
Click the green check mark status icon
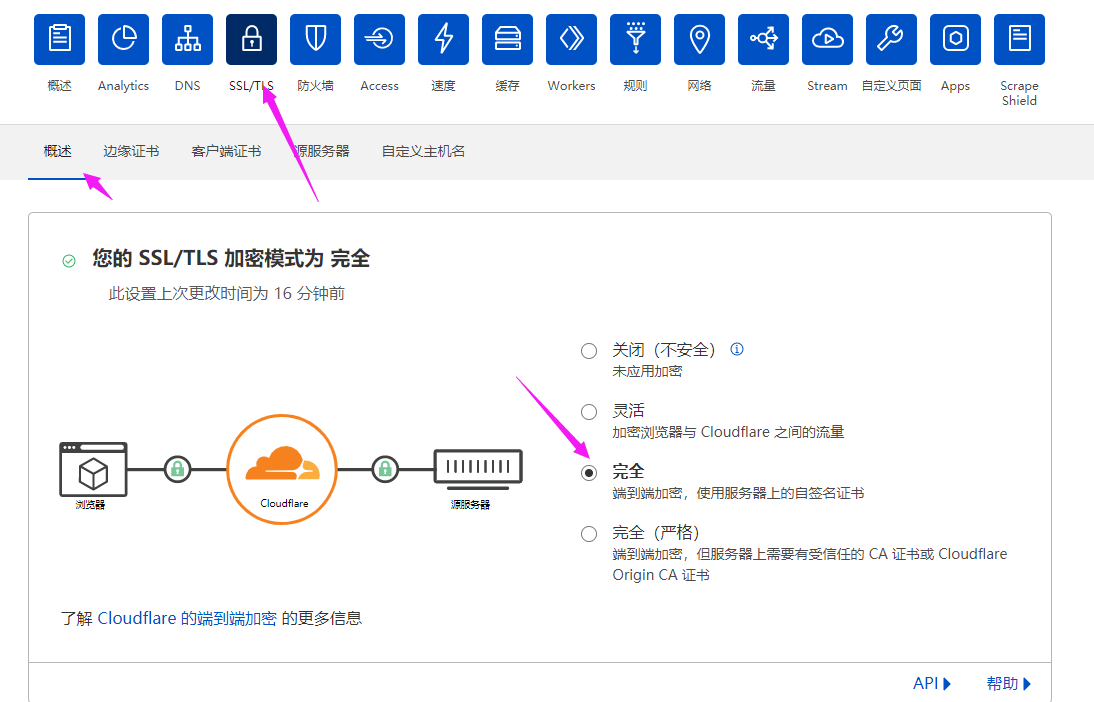click(69, 261)
